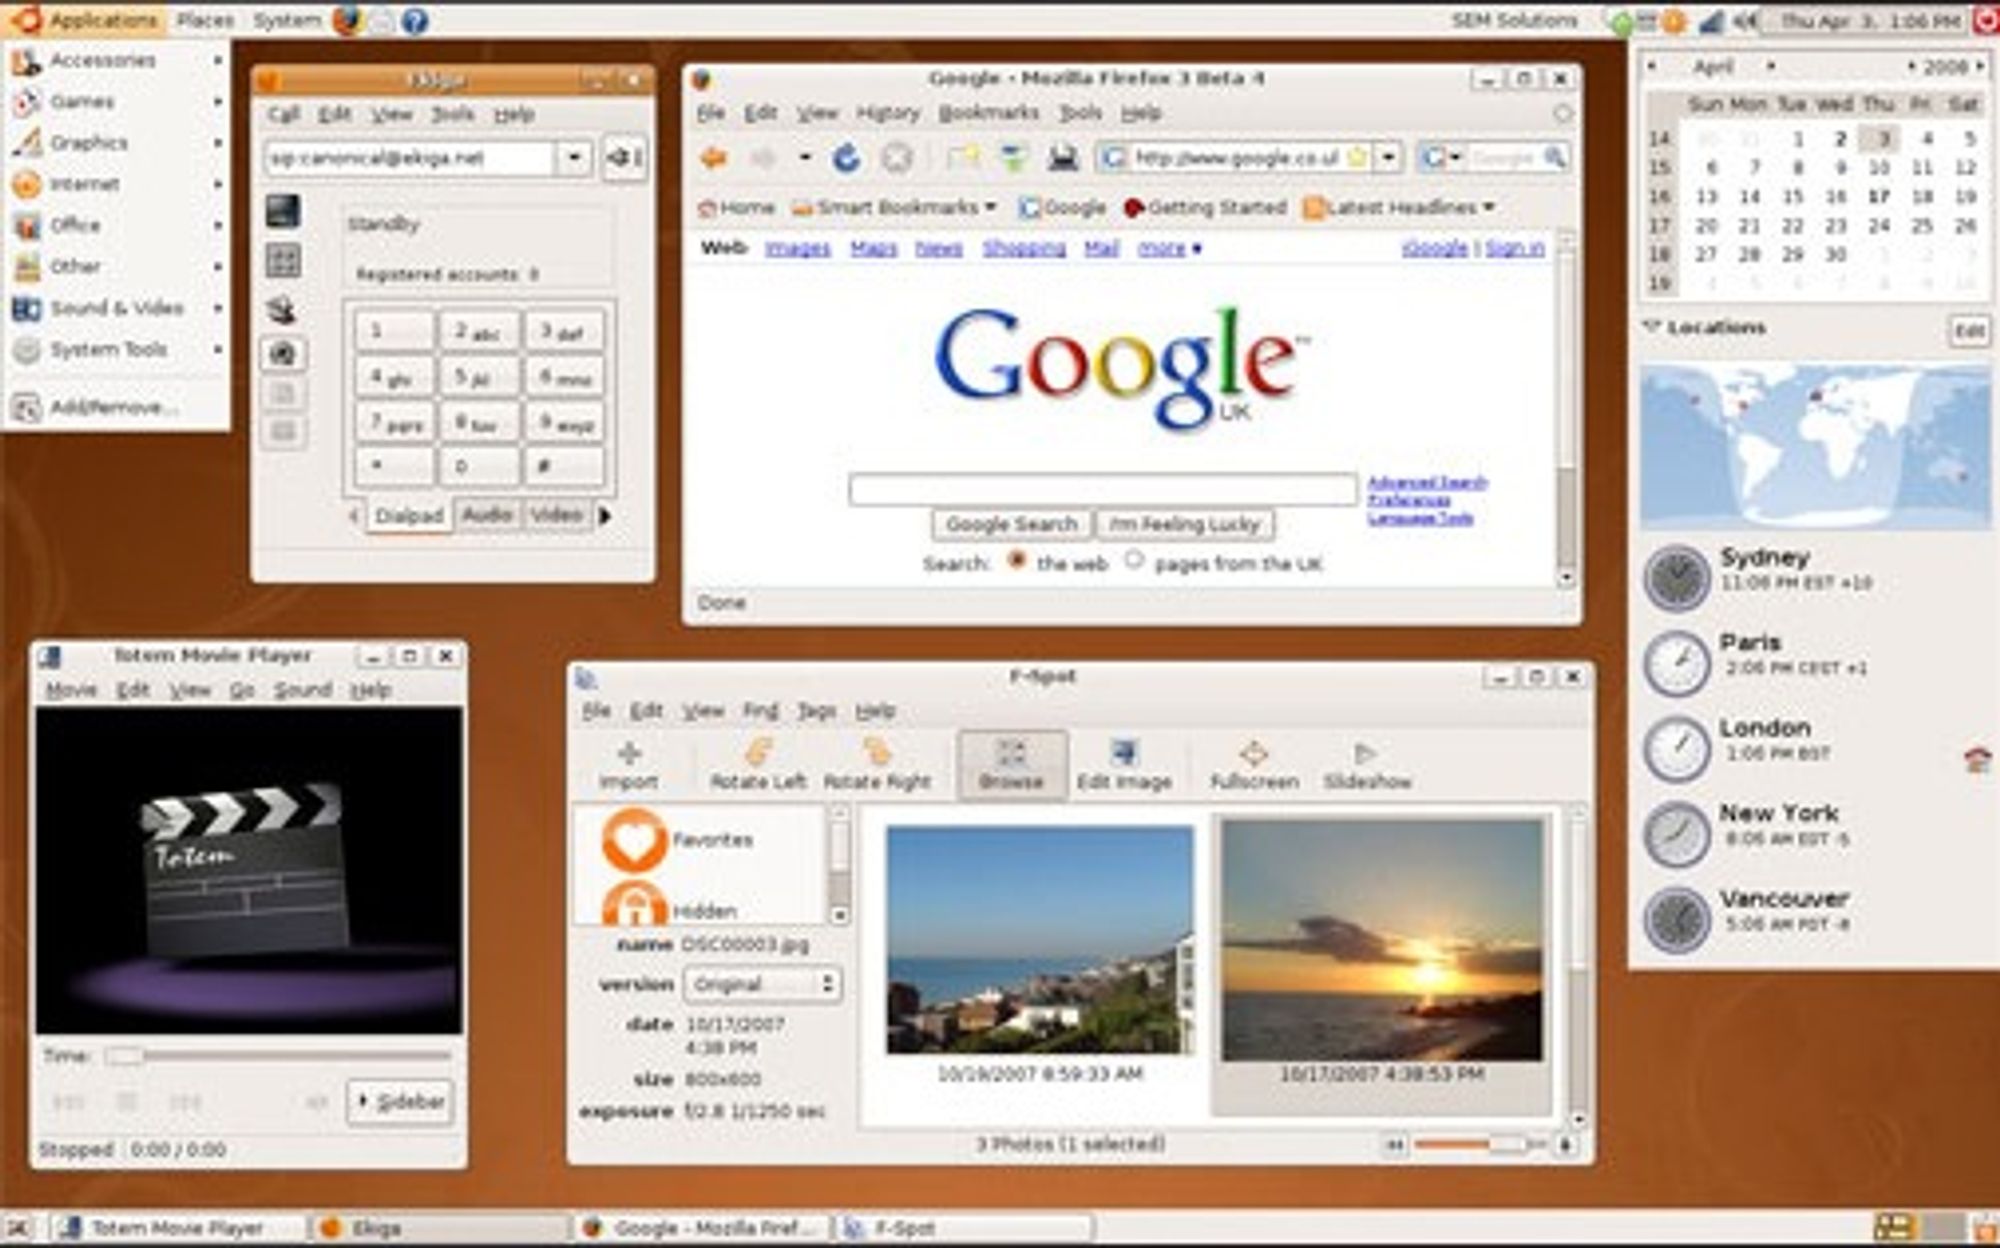Select the Favorites tag in F-Spot
This screenshot has height=1248, width=2000.
[x=680, y=840]
